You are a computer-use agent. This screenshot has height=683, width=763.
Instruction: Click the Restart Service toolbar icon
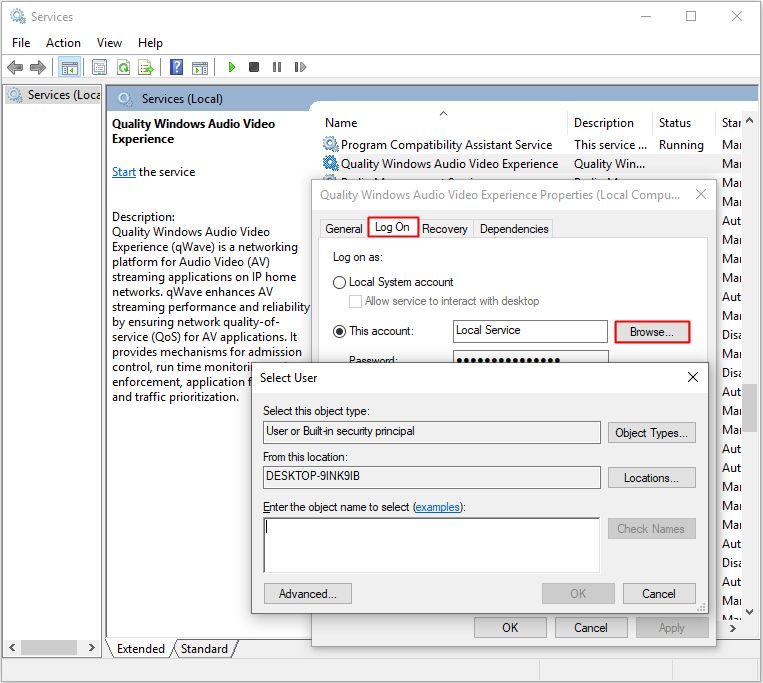coord(300,67)
